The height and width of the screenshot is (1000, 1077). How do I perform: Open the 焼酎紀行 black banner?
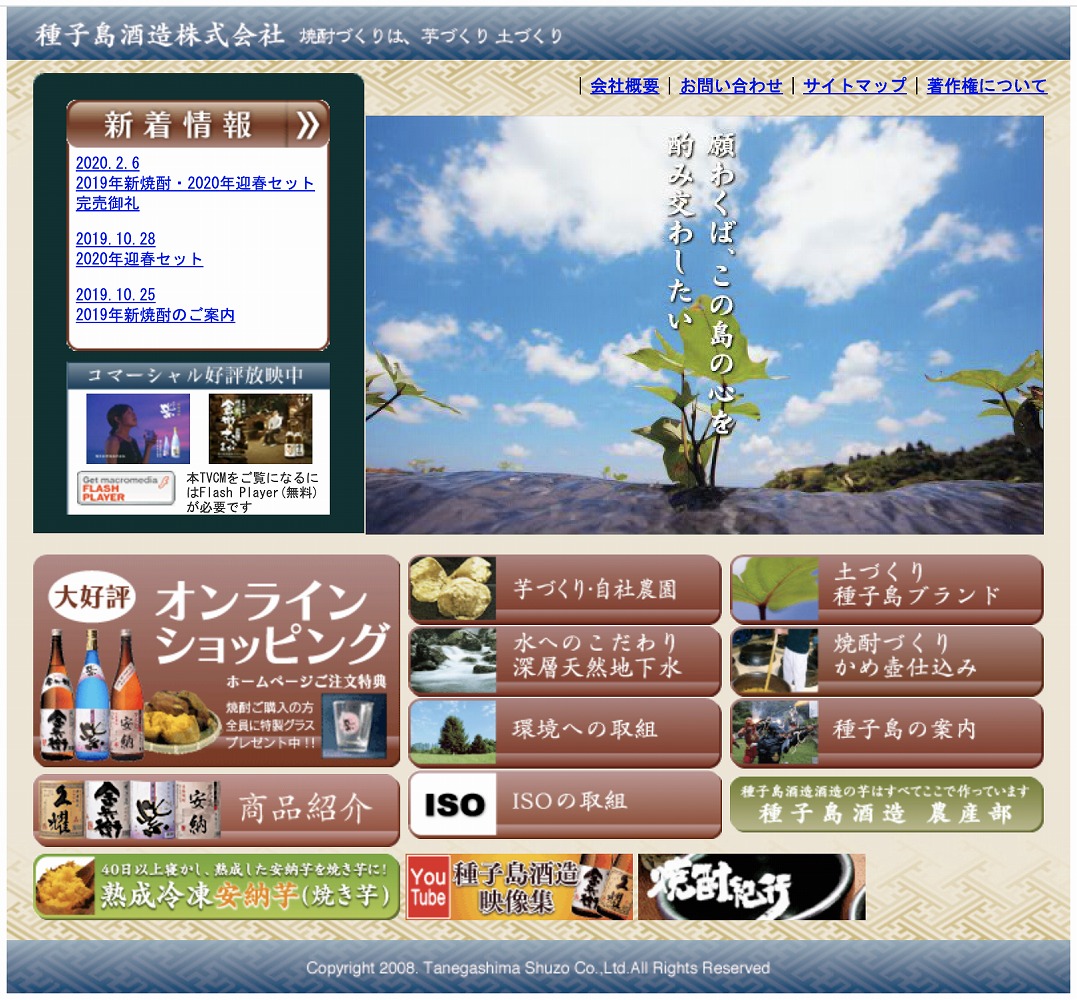(x=752, y=887)
